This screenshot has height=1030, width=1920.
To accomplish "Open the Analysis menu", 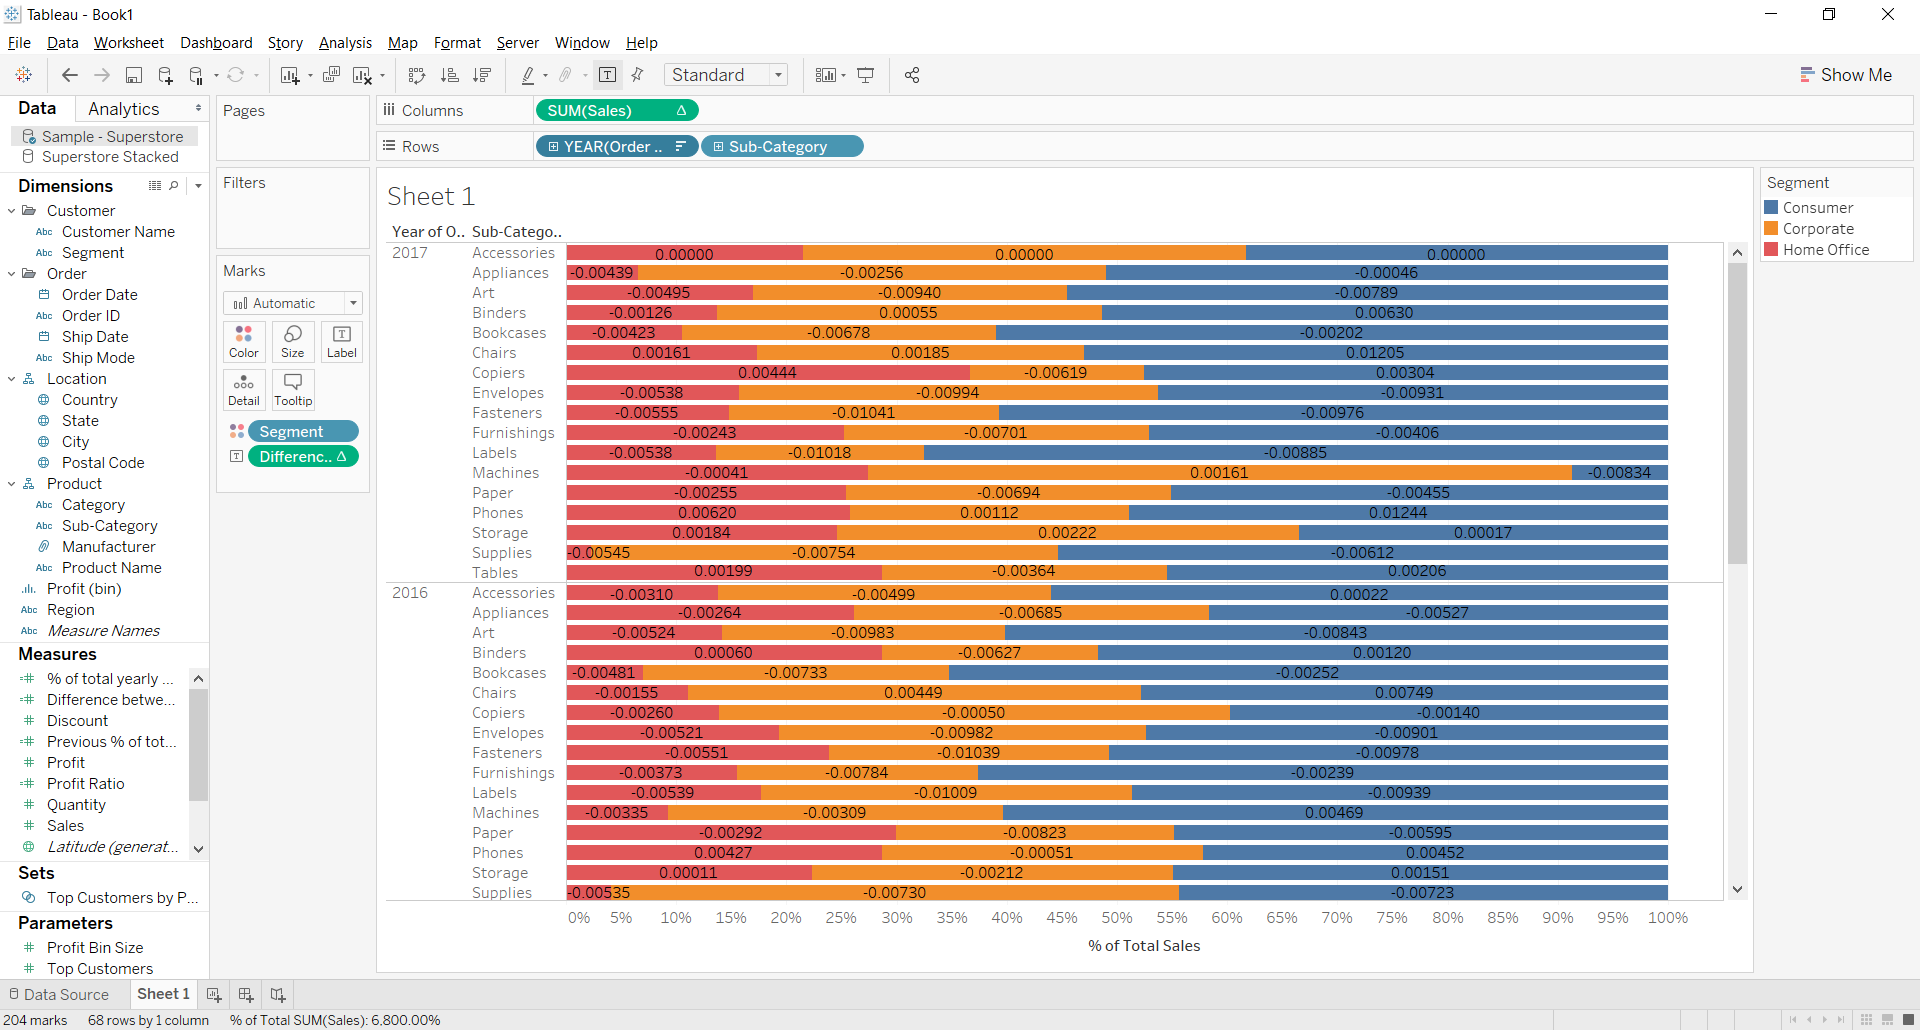I will coord(345,42).
